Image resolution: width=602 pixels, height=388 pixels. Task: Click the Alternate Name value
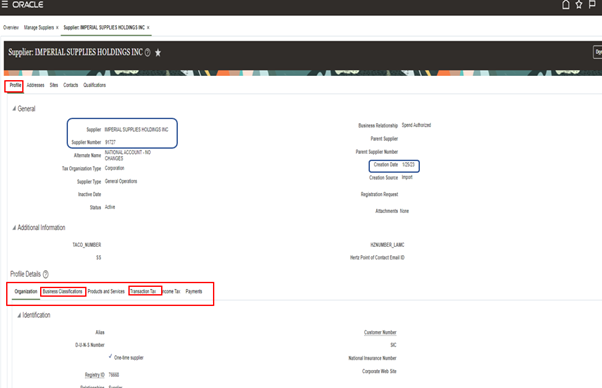click(x=128, y=155)
